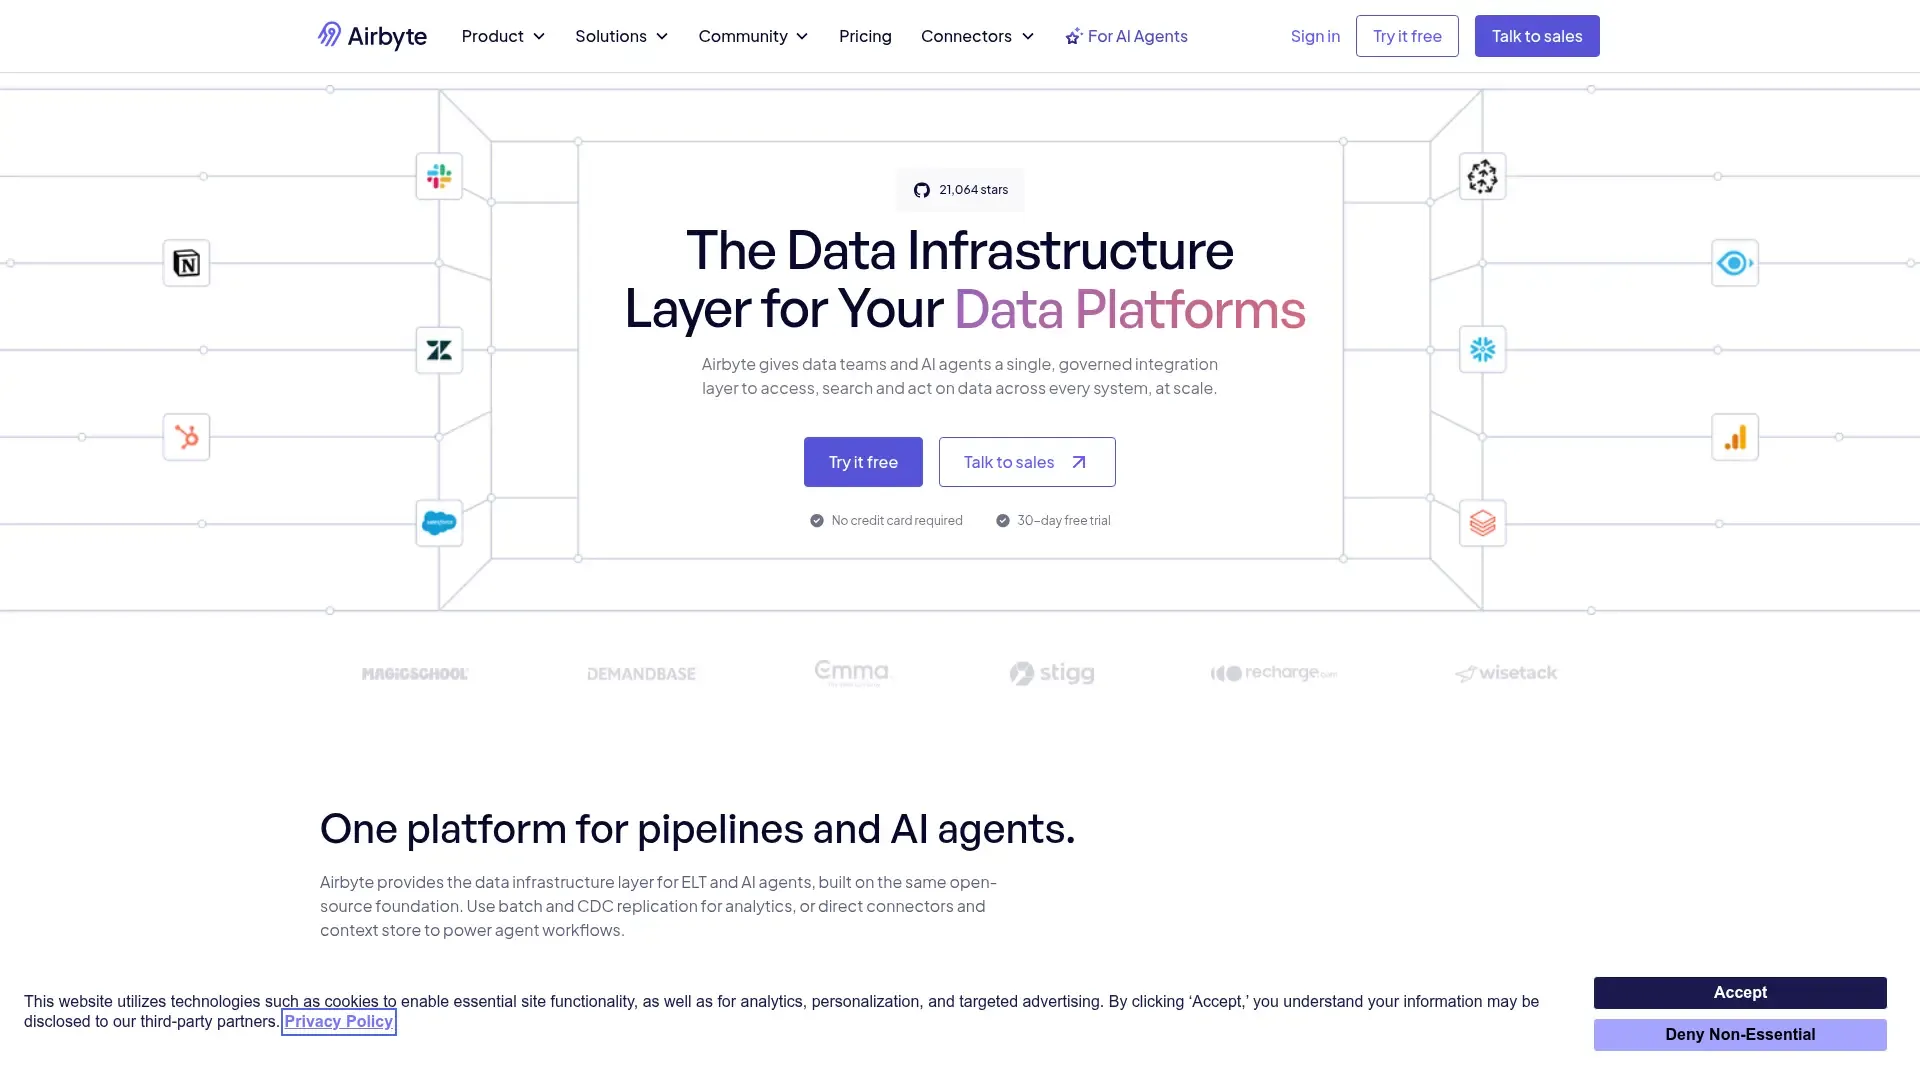Image resolution: width=1920 pixels, height=1080 pixels.
Task: Click the Salesforce cloud icon
Action: tap(439, 523)
